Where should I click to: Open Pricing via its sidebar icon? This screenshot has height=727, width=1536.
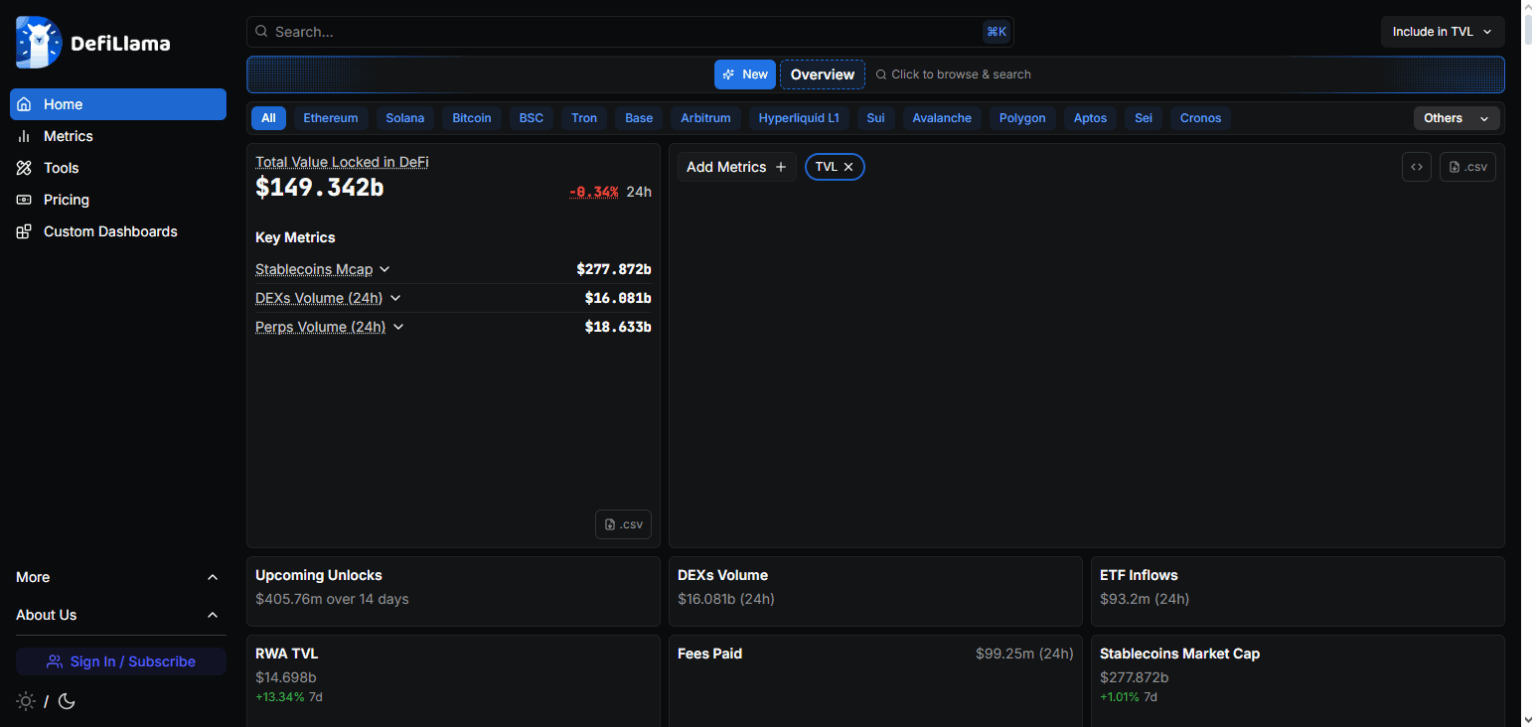pos(23,200)
